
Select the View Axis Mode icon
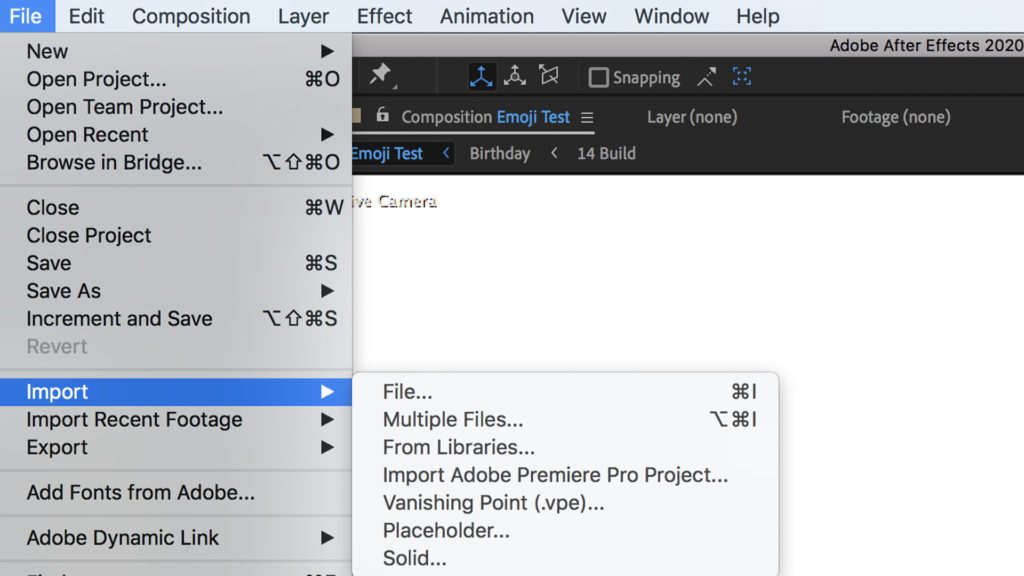point(548,76)
